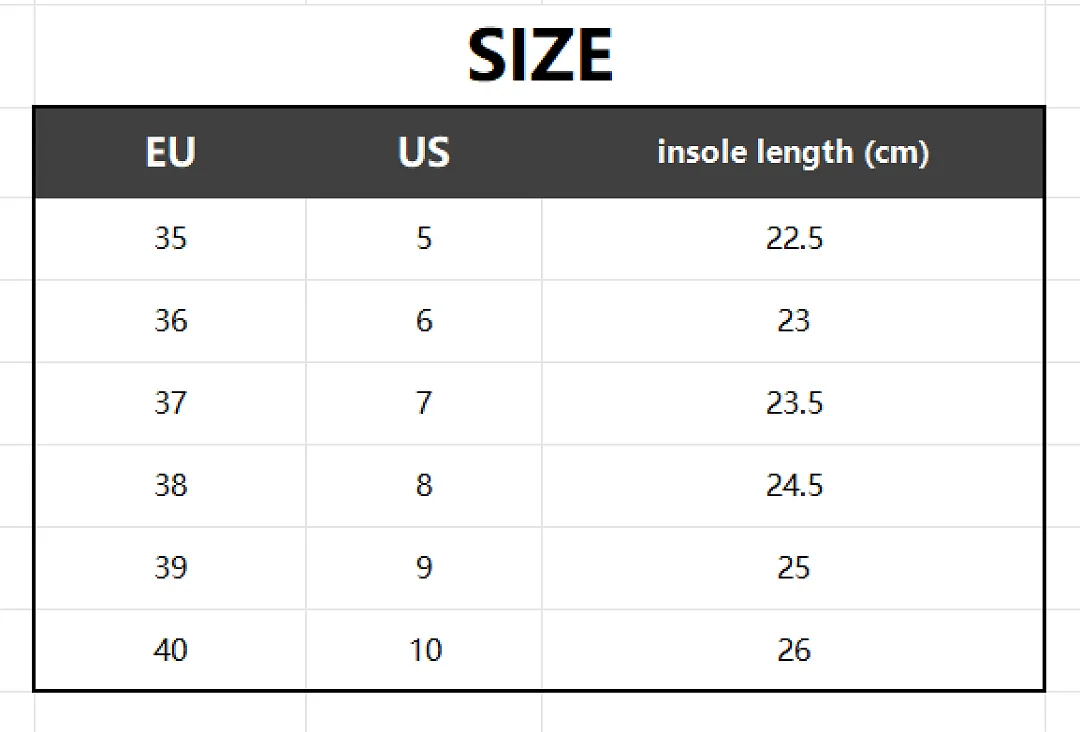The image size is (1080, 732).
Task: Select the EU 35 cell
Action: click(170, 238)
